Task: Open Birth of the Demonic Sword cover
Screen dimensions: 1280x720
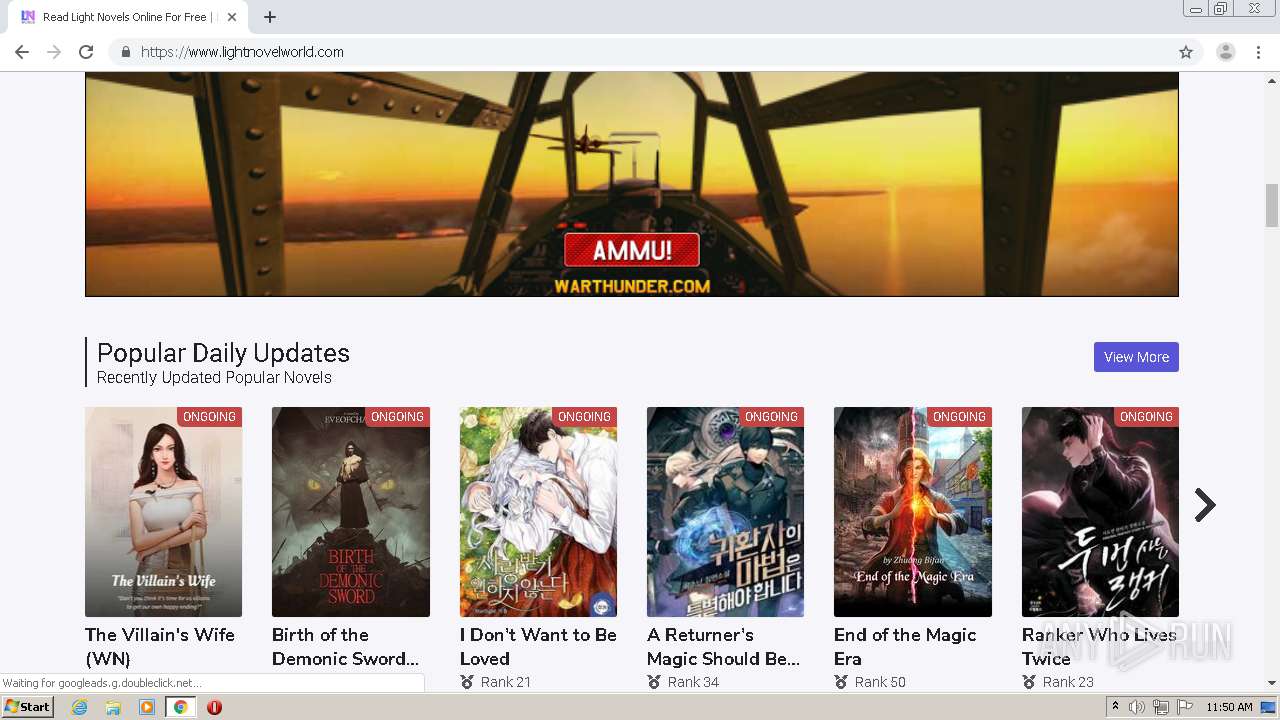Action: (351, 512)
